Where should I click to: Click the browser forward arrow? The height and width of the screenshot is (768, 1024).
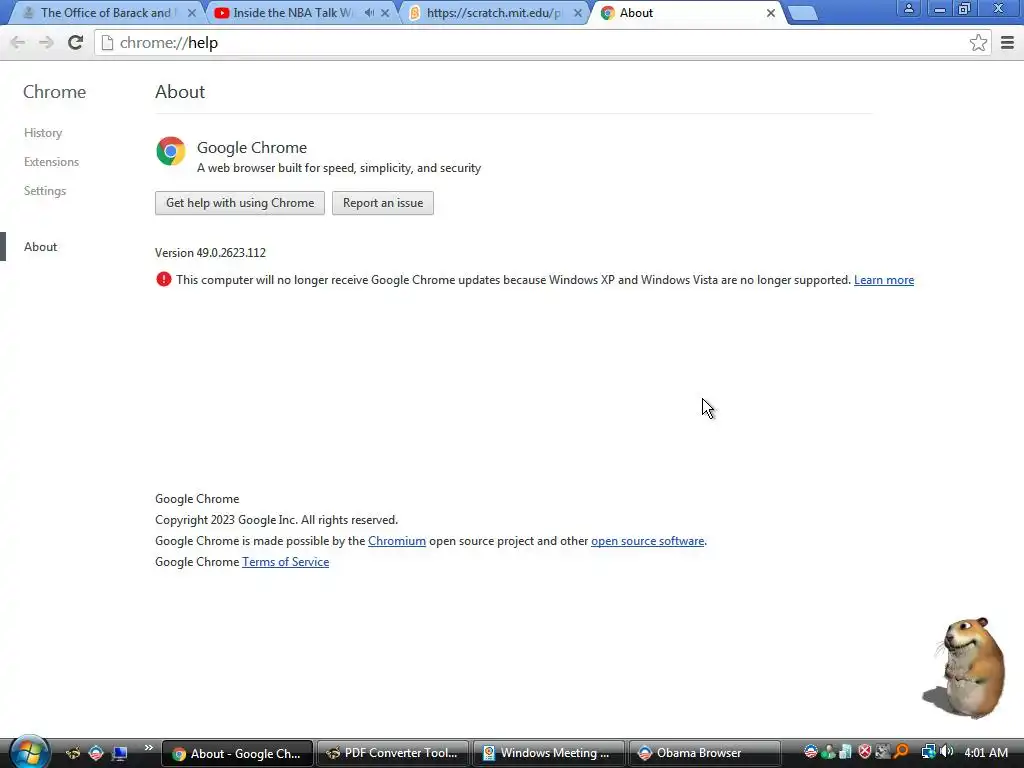tap(46, 43)
